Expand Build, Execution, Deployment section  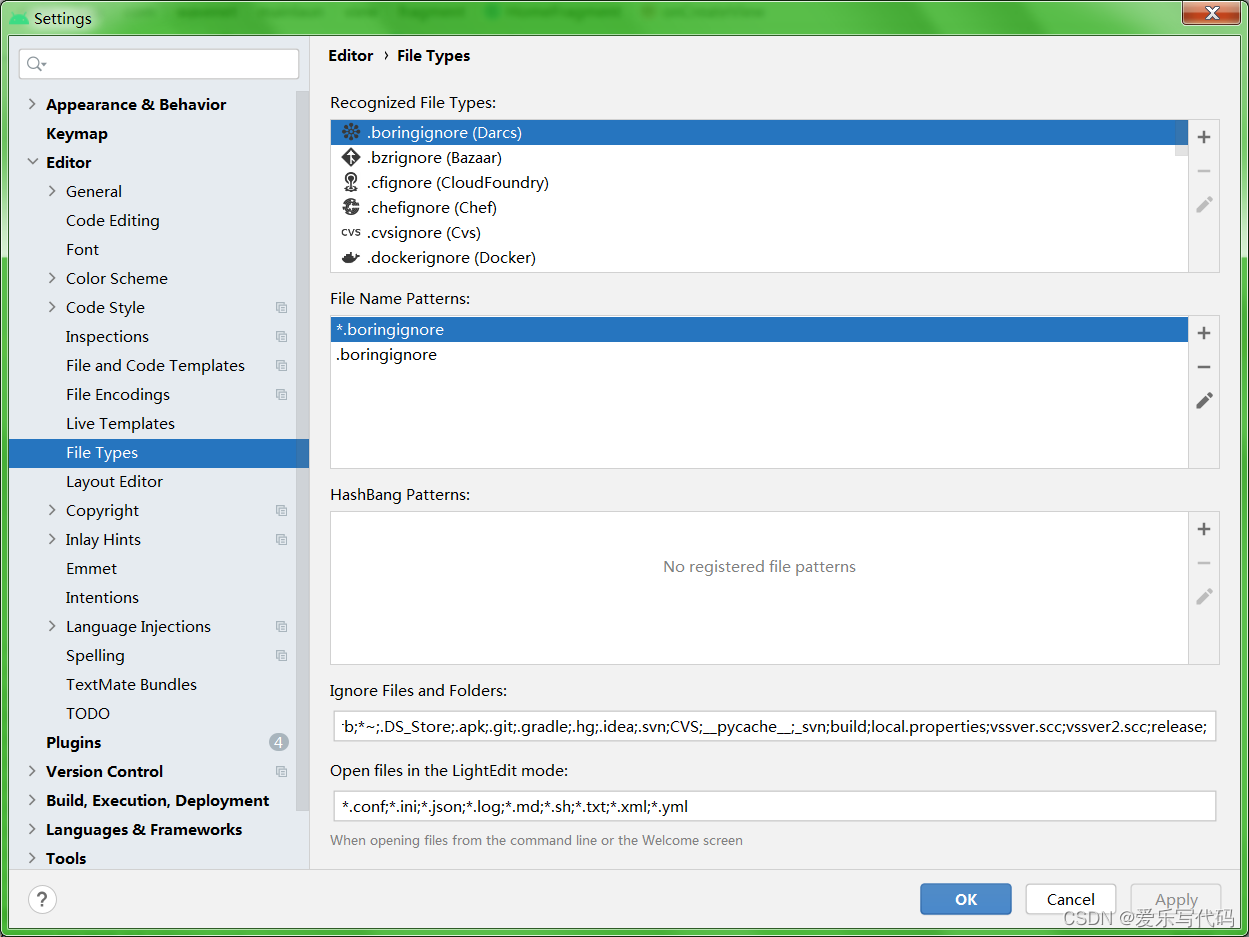click(32, 800)
